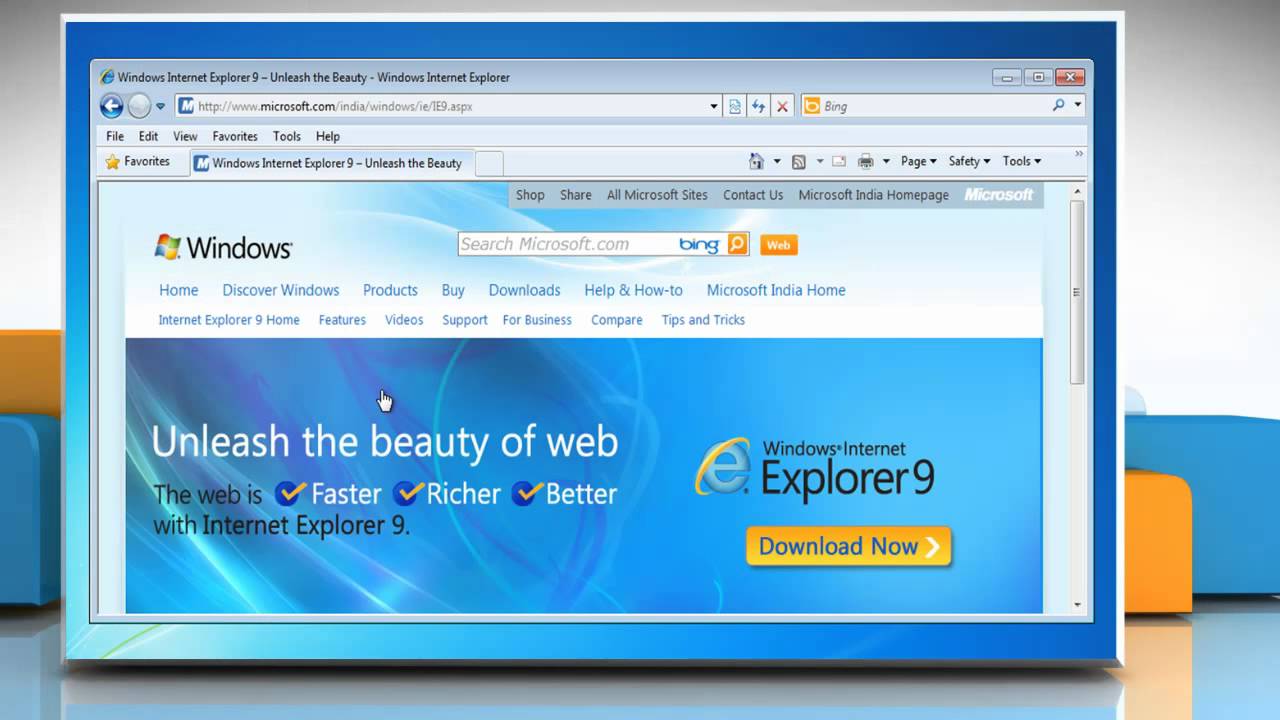Click the Forward navigation arrow button

[x=139, y=106]
